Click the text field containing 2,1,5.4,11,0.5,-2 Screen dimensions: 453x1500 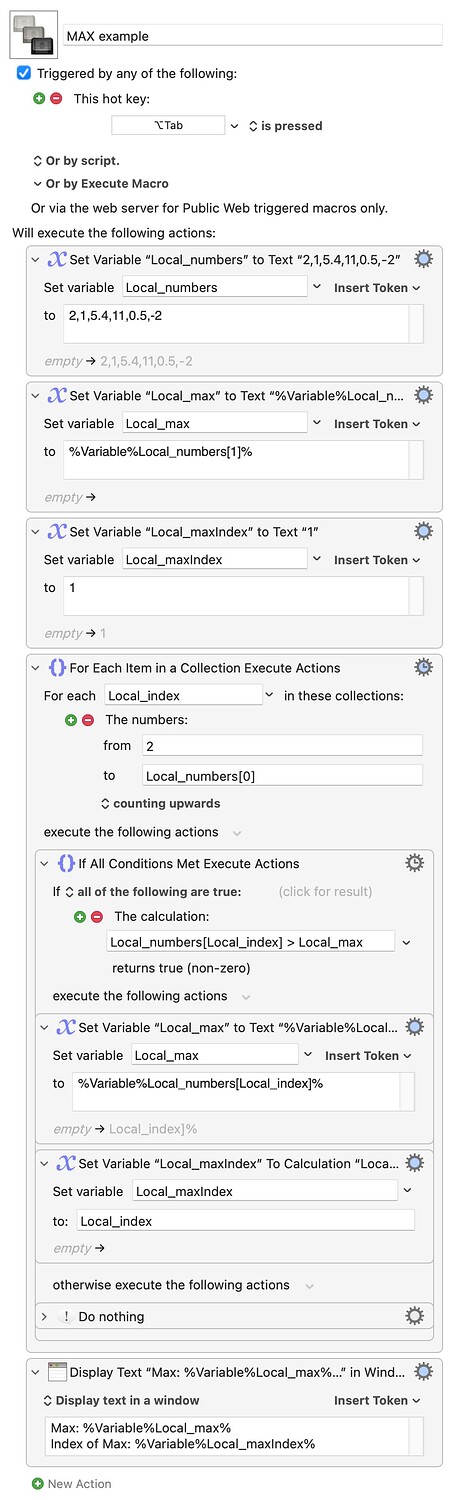(235, 324)
